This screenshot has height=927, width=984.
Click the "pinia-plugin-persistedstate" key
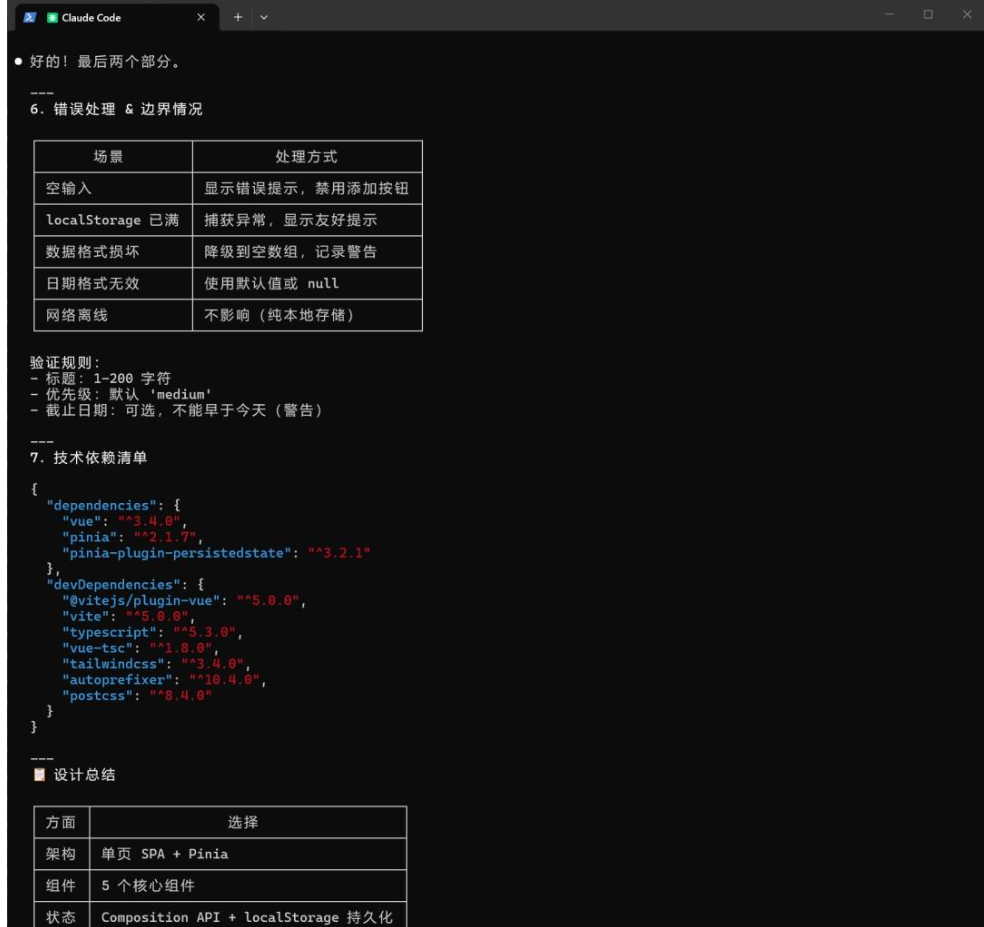(x=176, y=553)
